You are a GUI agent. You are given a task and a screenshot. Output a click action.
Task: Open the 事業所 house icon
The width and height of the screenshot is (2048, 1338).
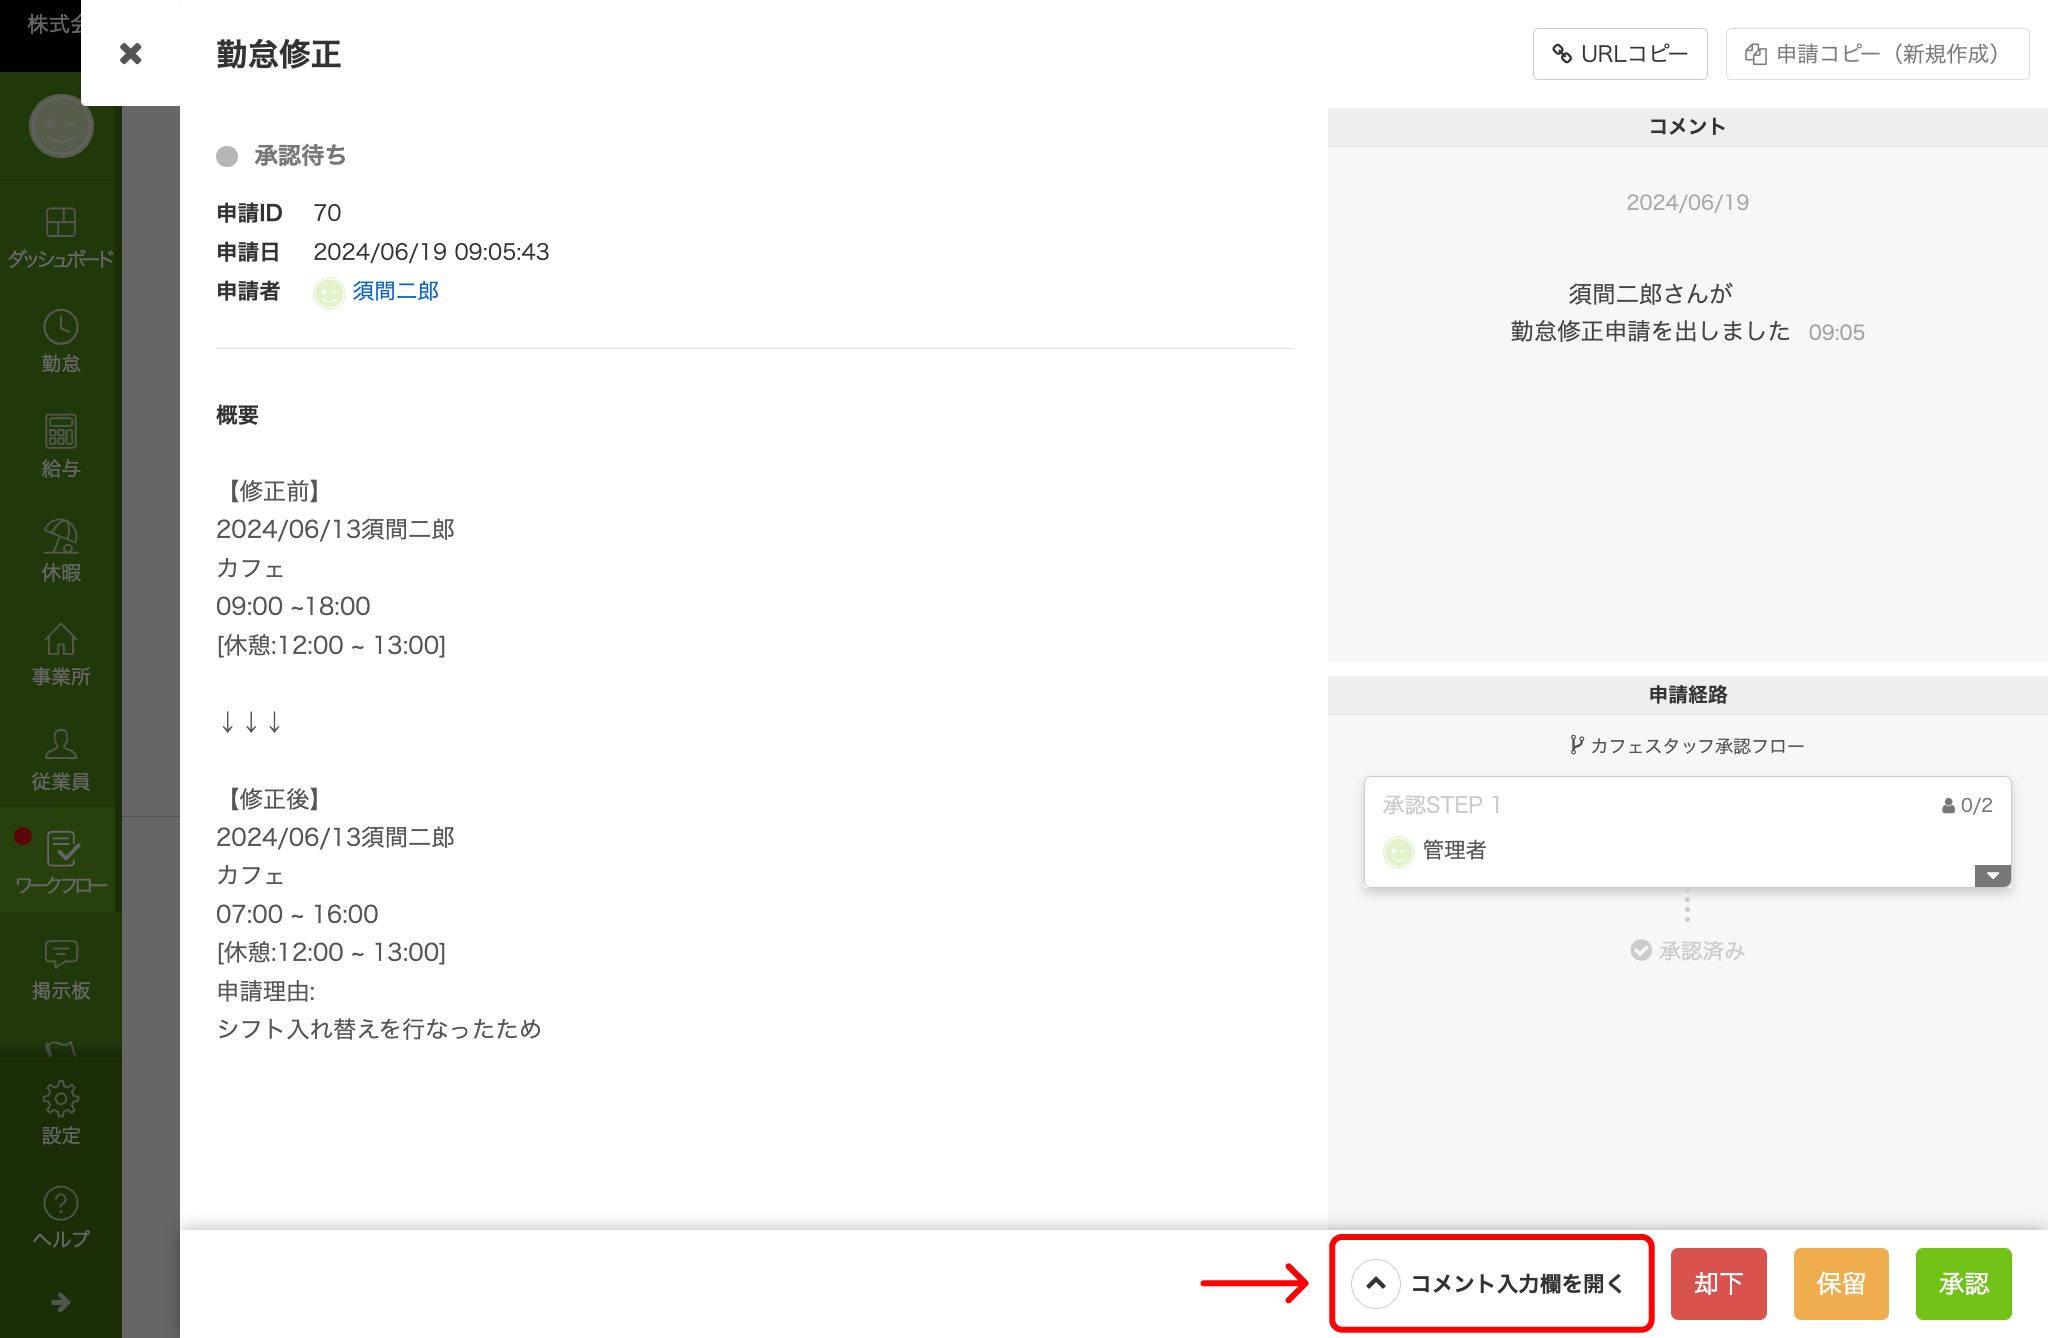(x=61, y=640)
